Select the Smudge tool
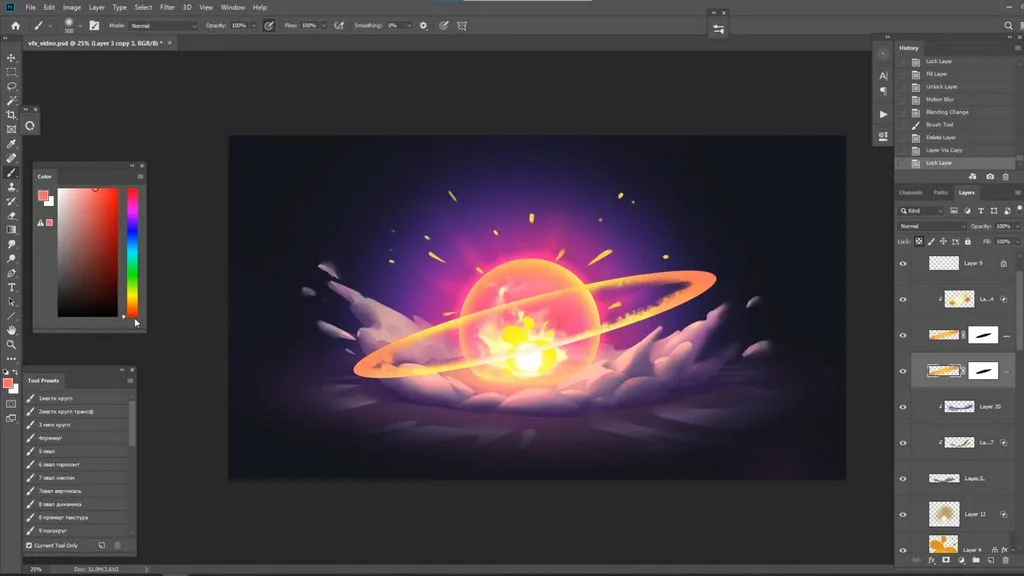1024x576 pixels. pyautogui.click(x=11, y=244)
